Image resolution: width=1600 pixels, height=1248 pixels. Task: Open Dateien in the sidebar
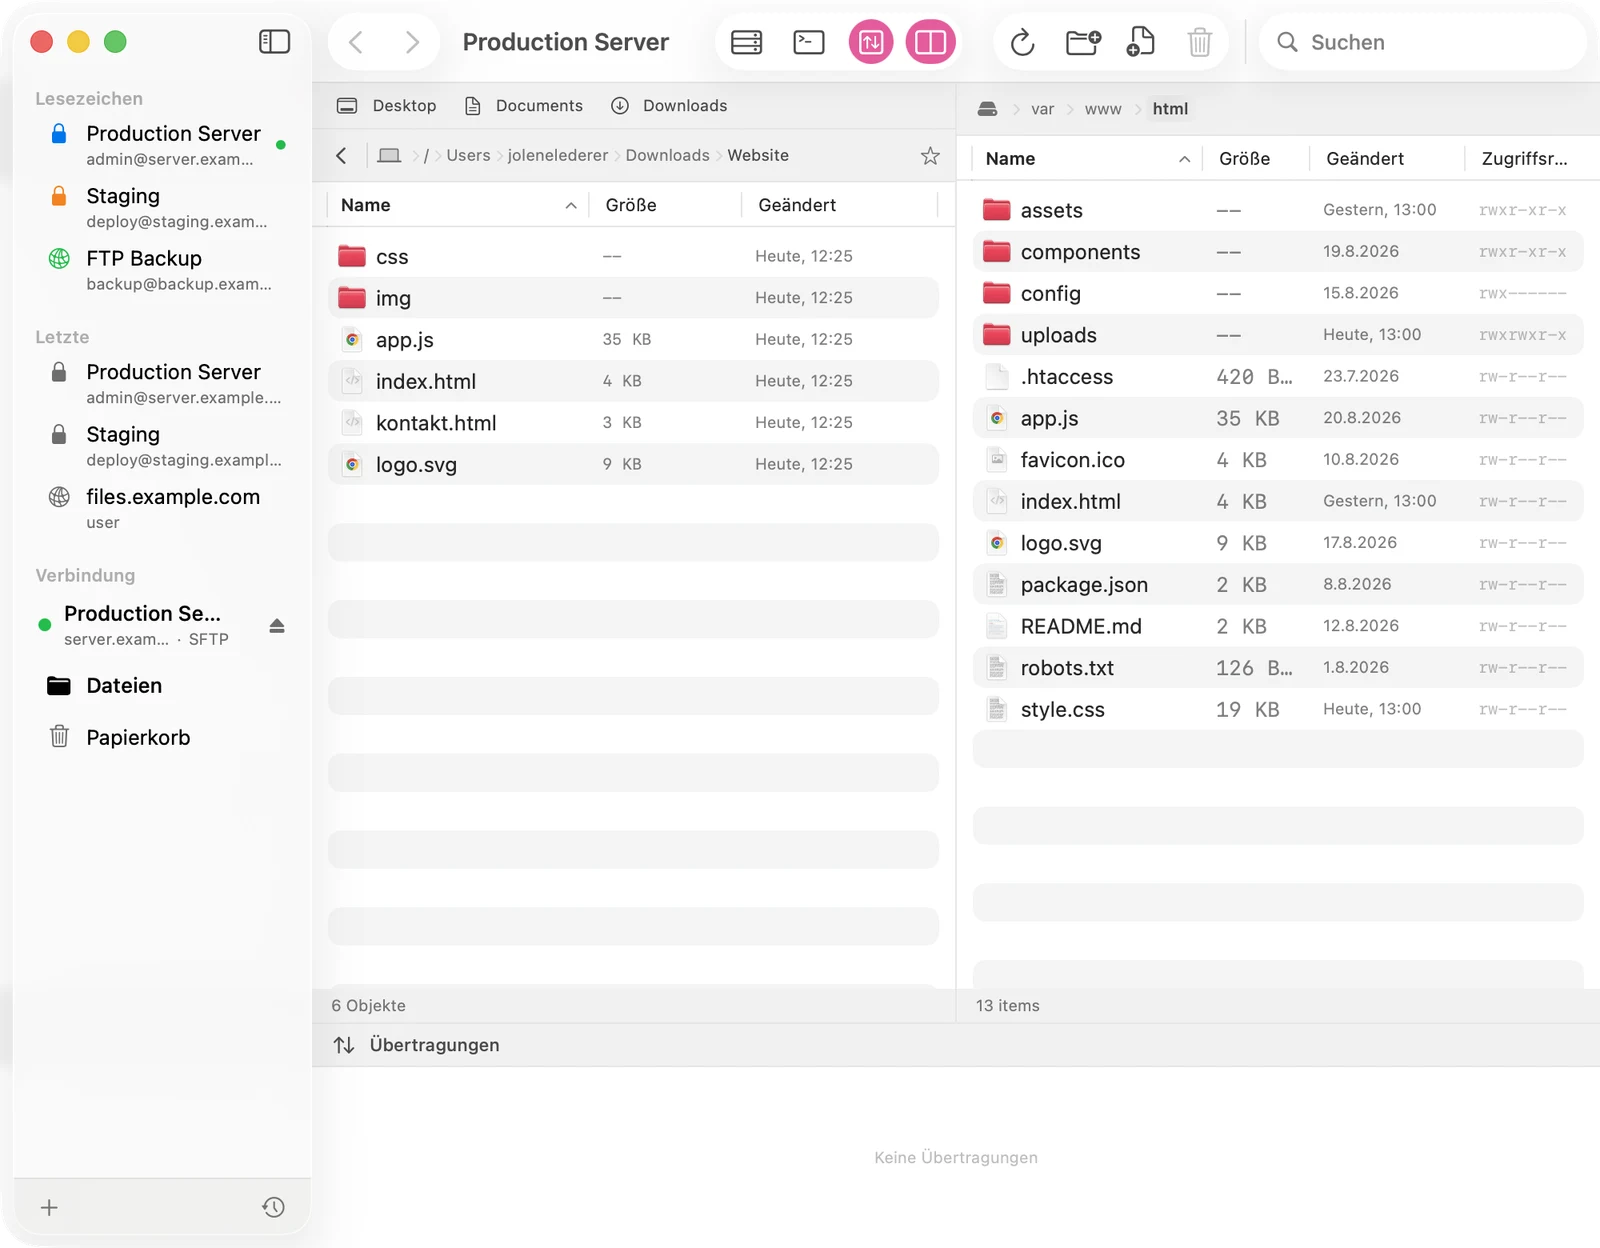pos(162,686)
